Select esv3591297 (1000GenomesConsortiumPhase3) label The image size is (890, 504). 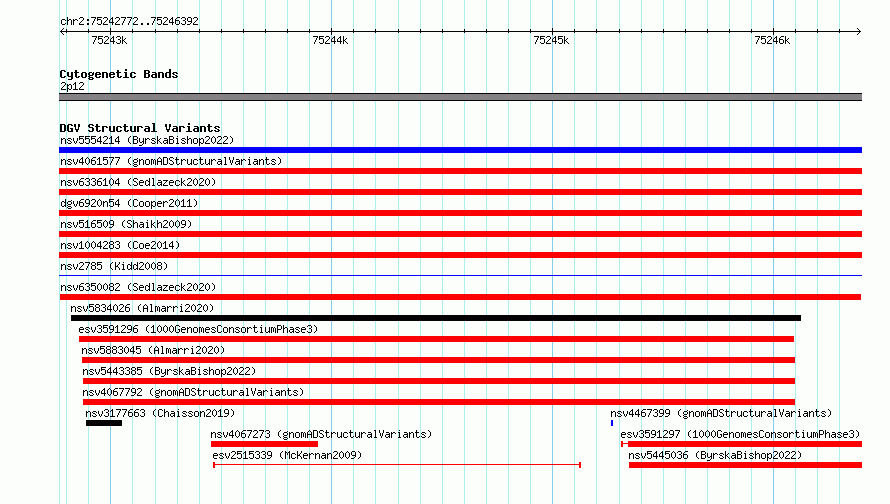(x=740, y=434)
